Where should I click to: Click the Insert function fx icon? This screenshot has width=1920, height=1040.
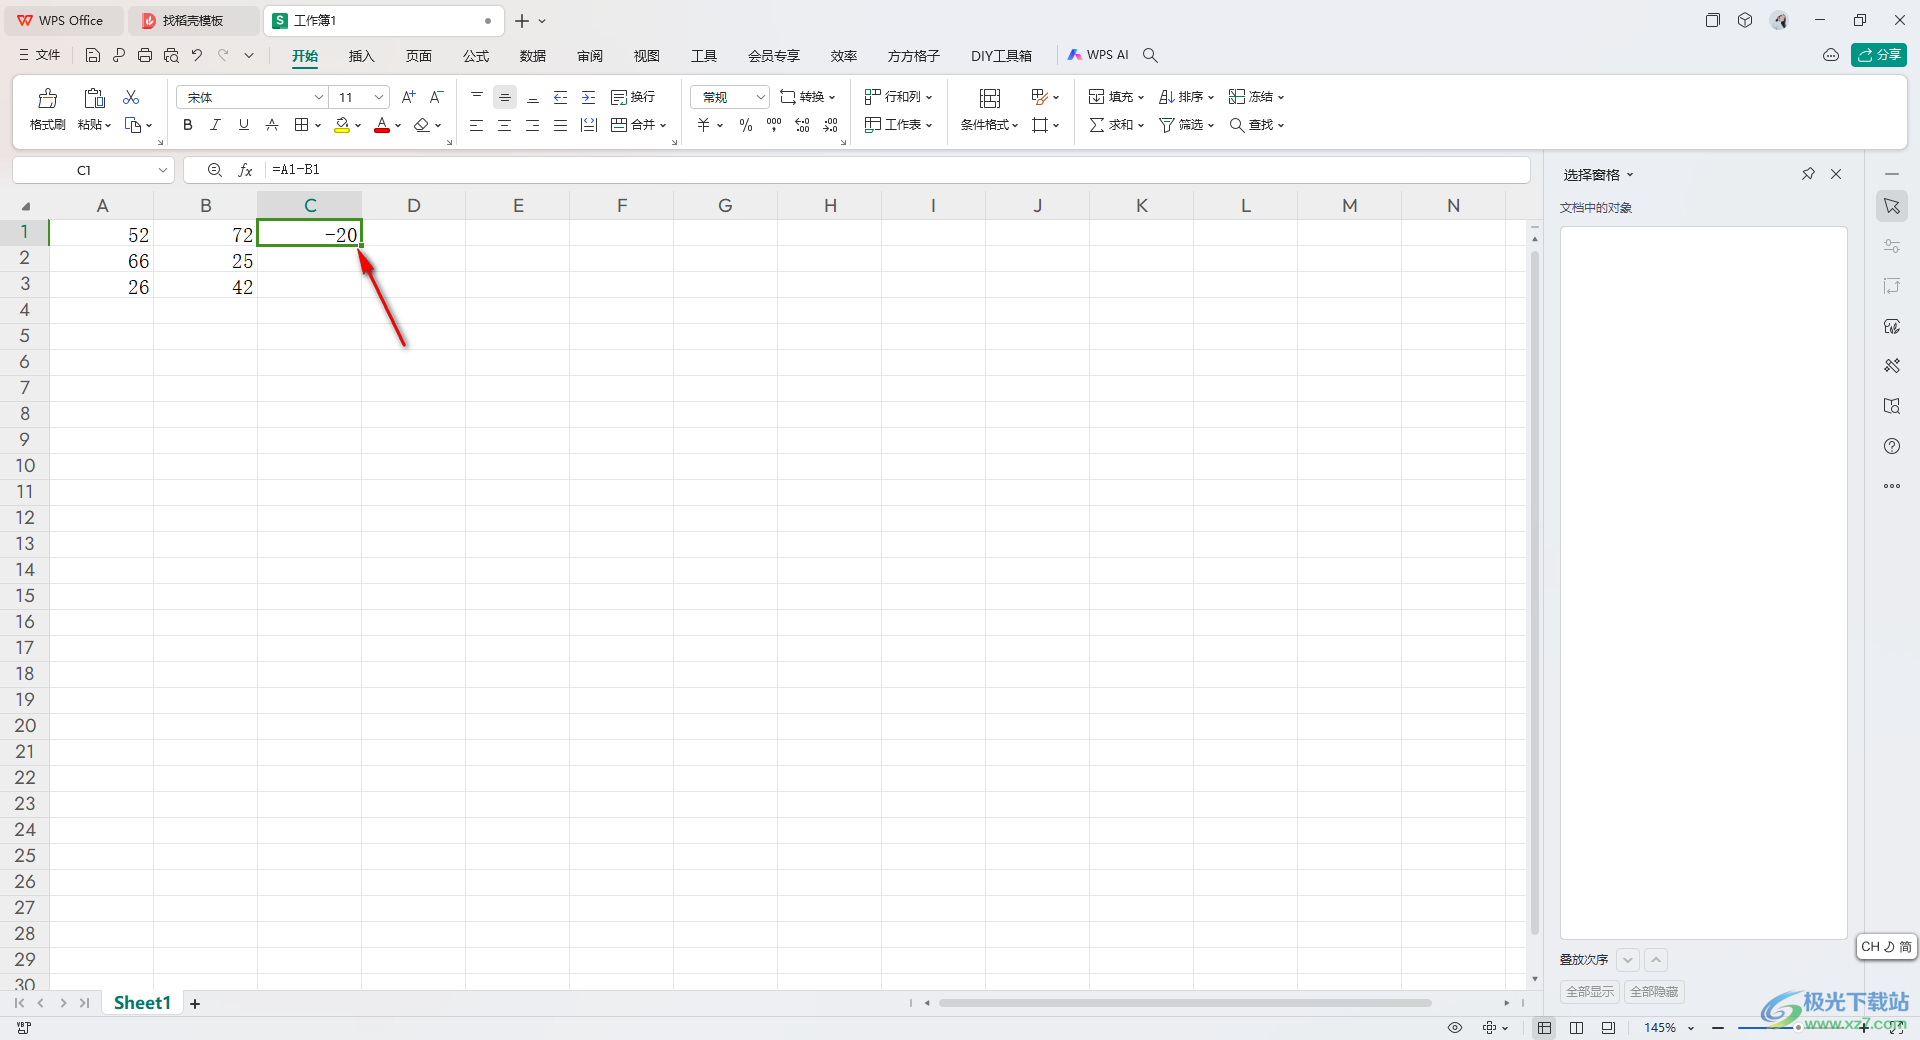245,170
